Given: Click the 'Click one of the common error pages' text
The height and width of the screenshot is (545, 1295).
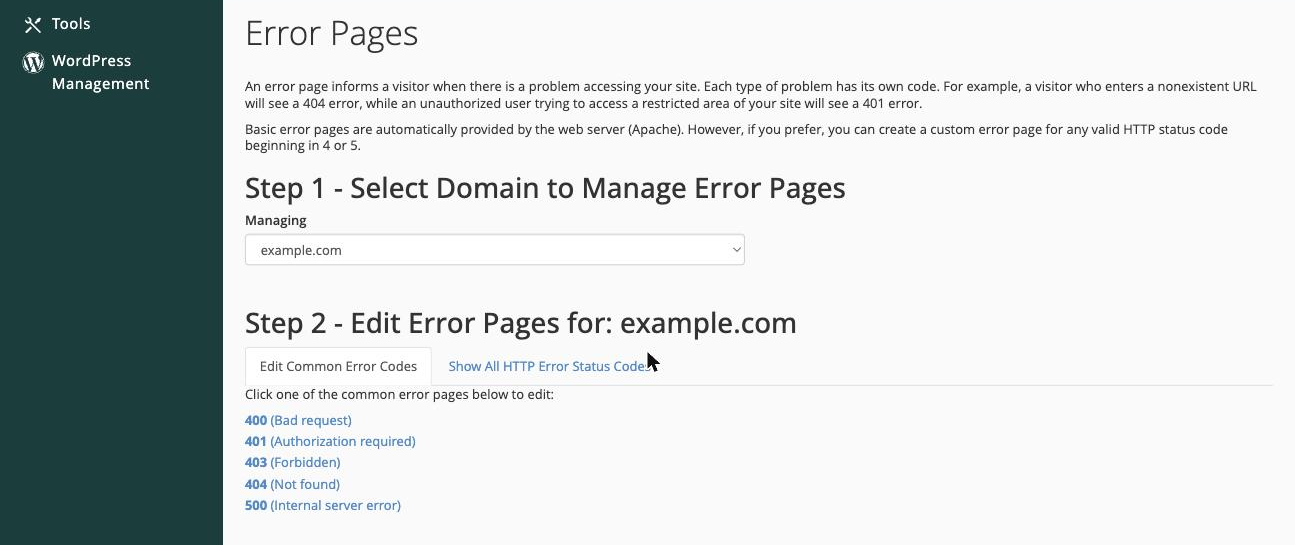Looking at the screenshot, I should pos(399,394).
